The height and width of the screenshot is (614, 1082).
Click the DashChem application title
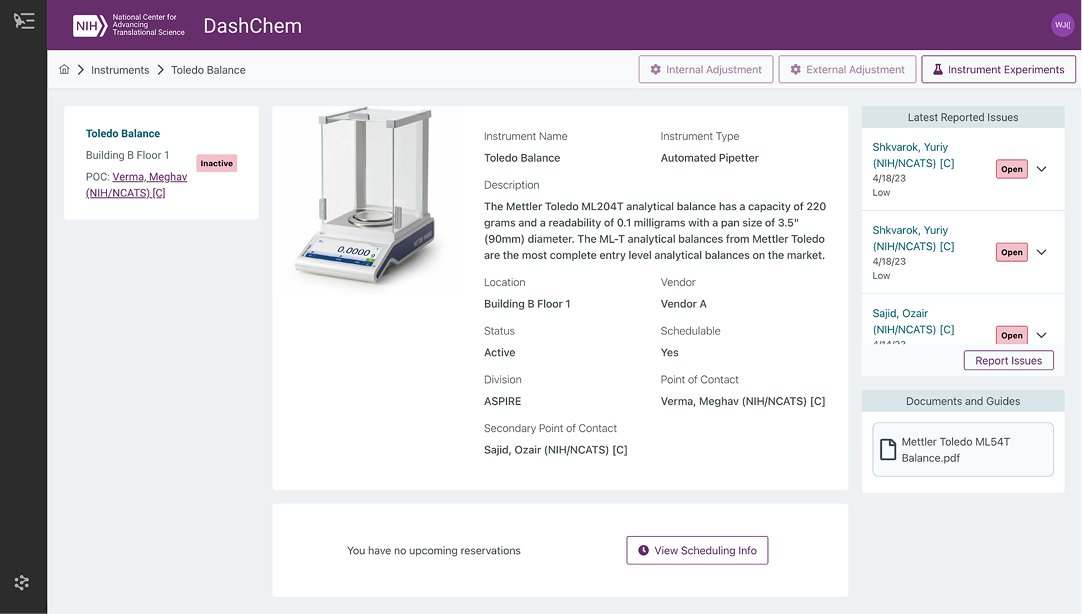(252, 26)
